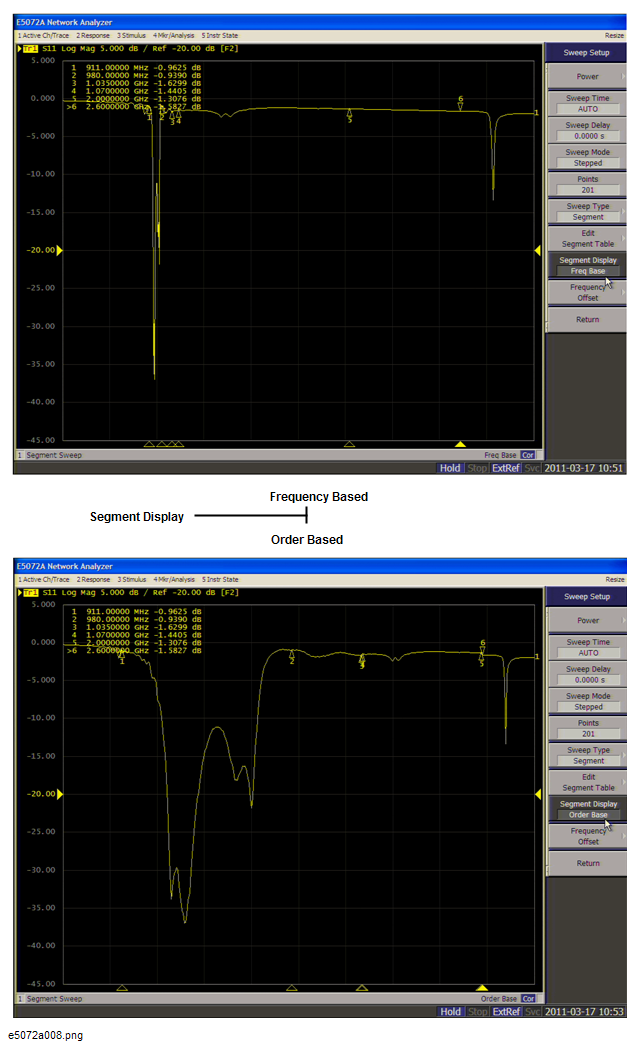Click ExtRef status indicator at 10:53 window

[x=506, y=1011]
